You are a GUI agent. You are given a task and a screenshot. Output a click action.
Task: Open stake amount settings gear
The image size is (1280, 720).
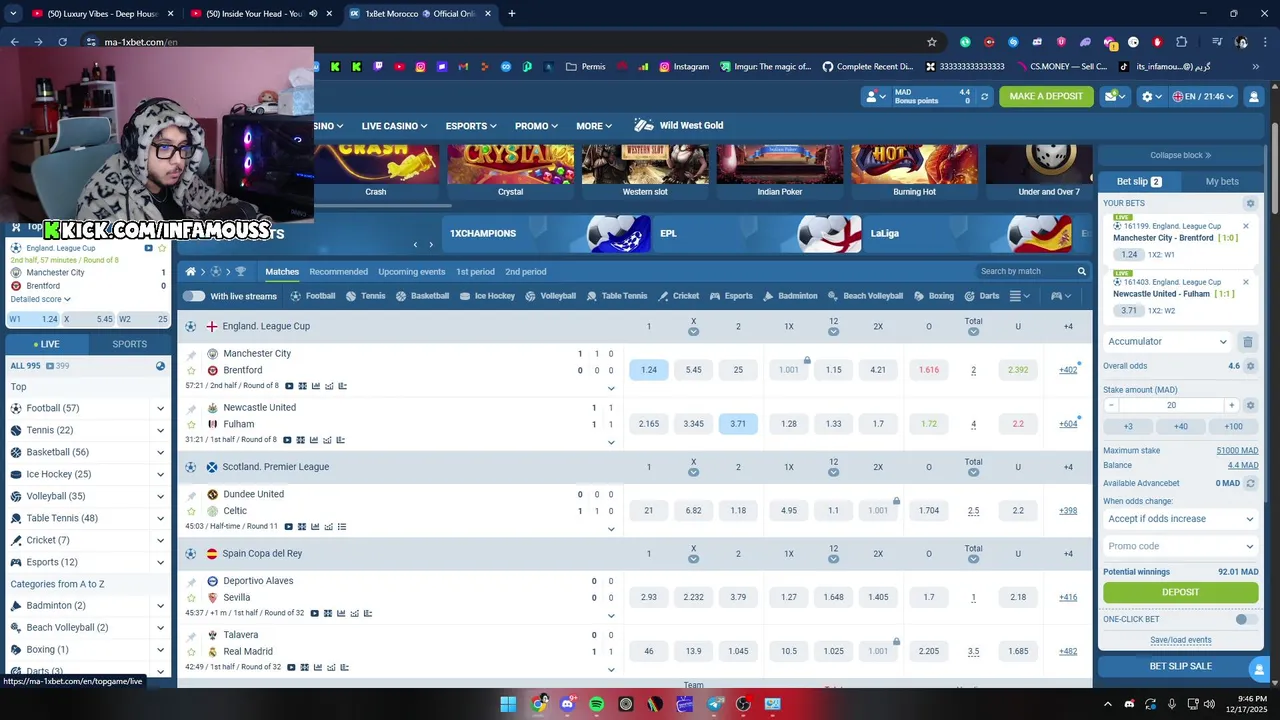pyautogui.click(x=1250, y=405)
